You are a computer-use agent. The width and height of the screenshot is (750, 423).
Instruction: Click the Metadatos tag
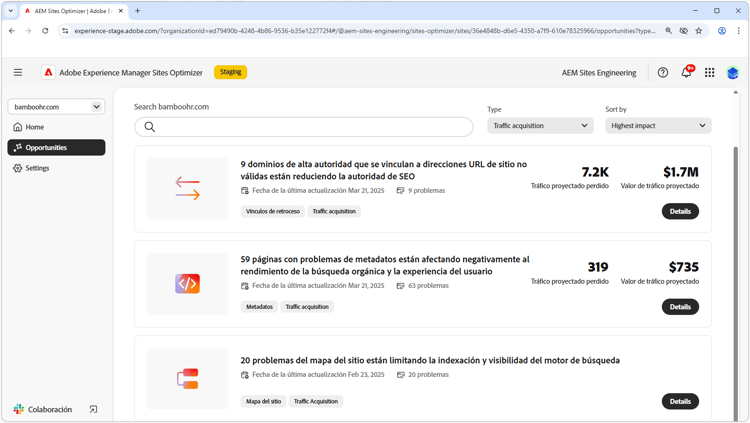[x=259, y=307]
